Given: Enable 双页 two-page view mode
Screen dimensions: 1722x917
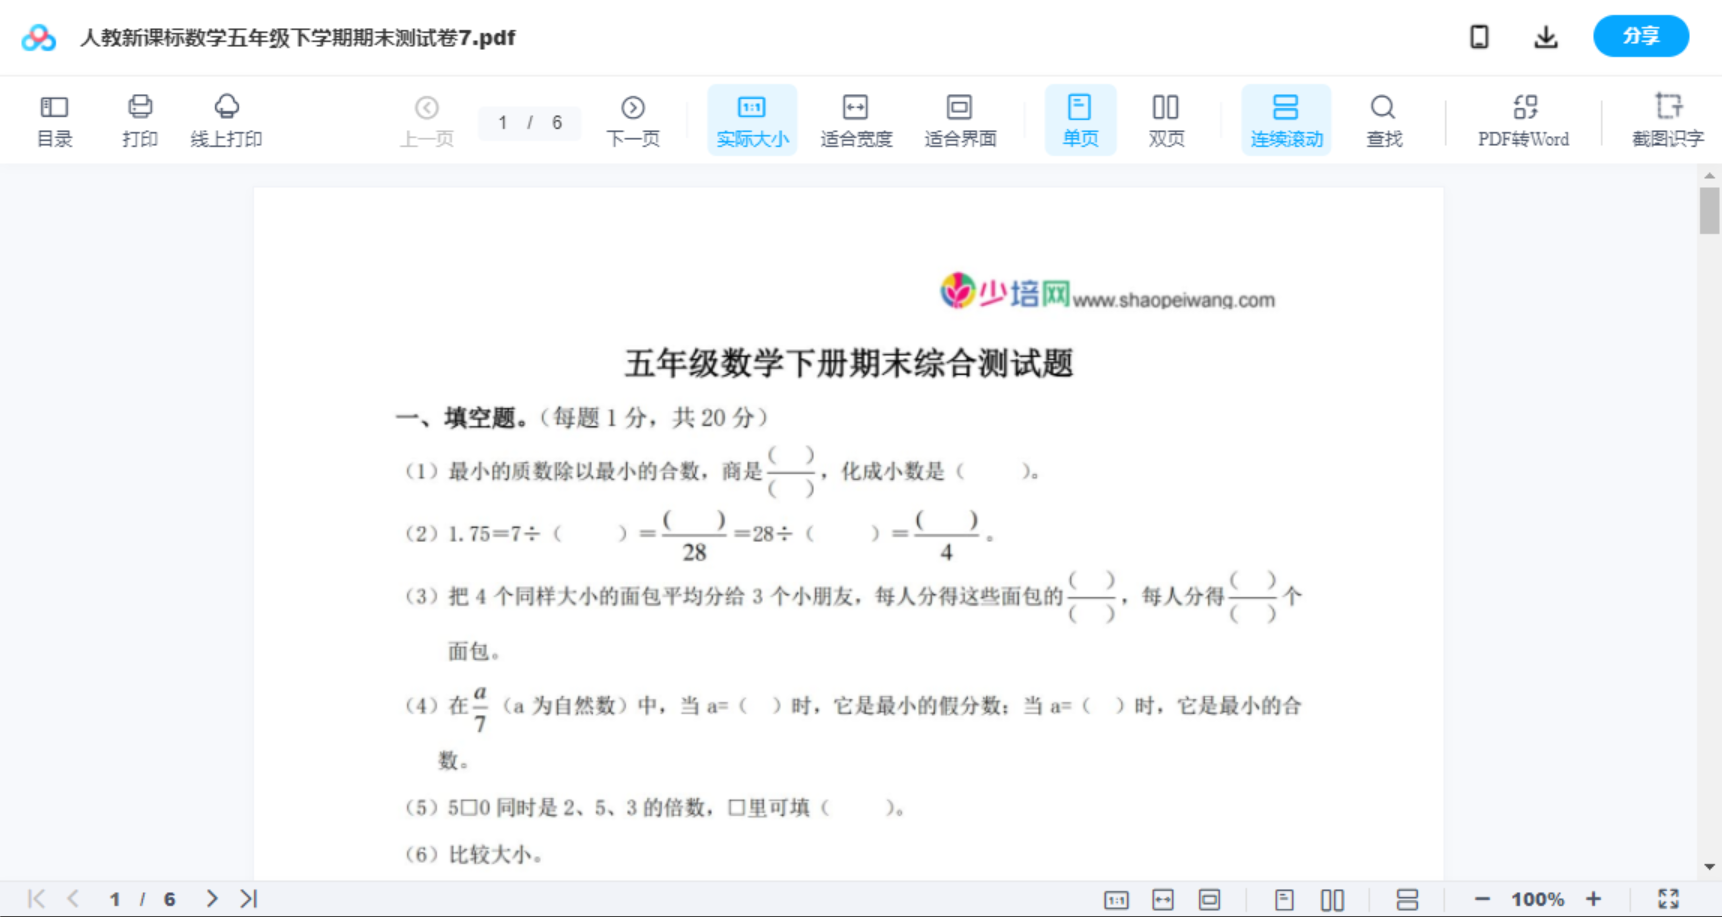Looking at the screenshot, I should pyautogui.click(x=1165, y=119).
